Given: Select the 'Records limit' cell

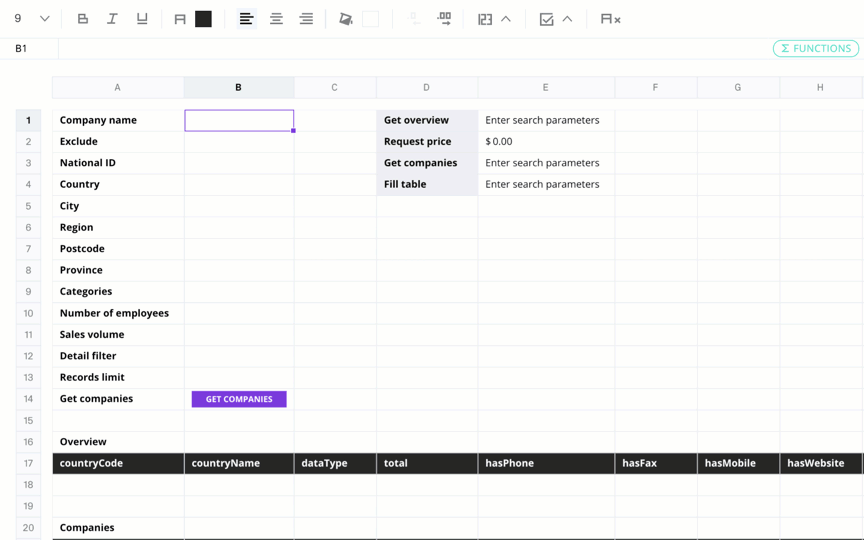Looking at the screenshot, I should coord(118,377).
